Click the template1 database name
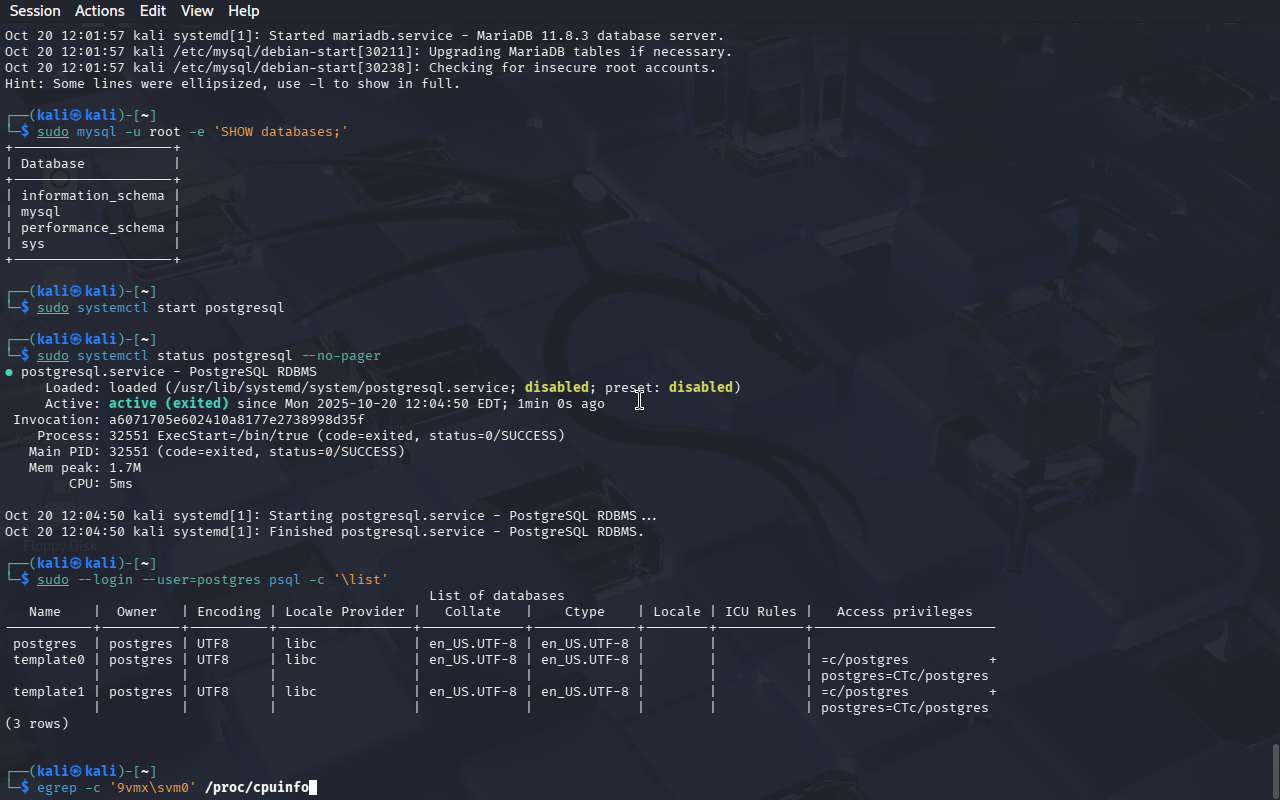The image size is (1280, 800). (49, 692)
